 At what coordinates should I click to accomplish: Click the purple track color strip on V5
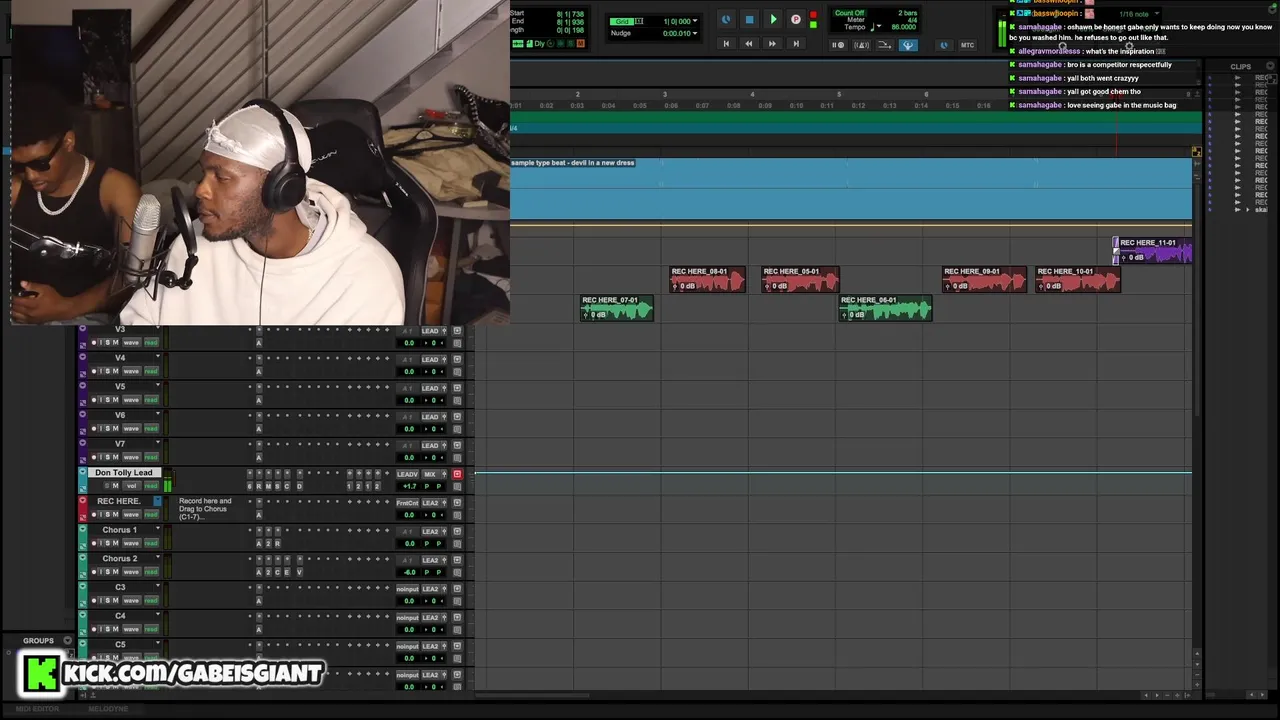(x=83, y=394)
